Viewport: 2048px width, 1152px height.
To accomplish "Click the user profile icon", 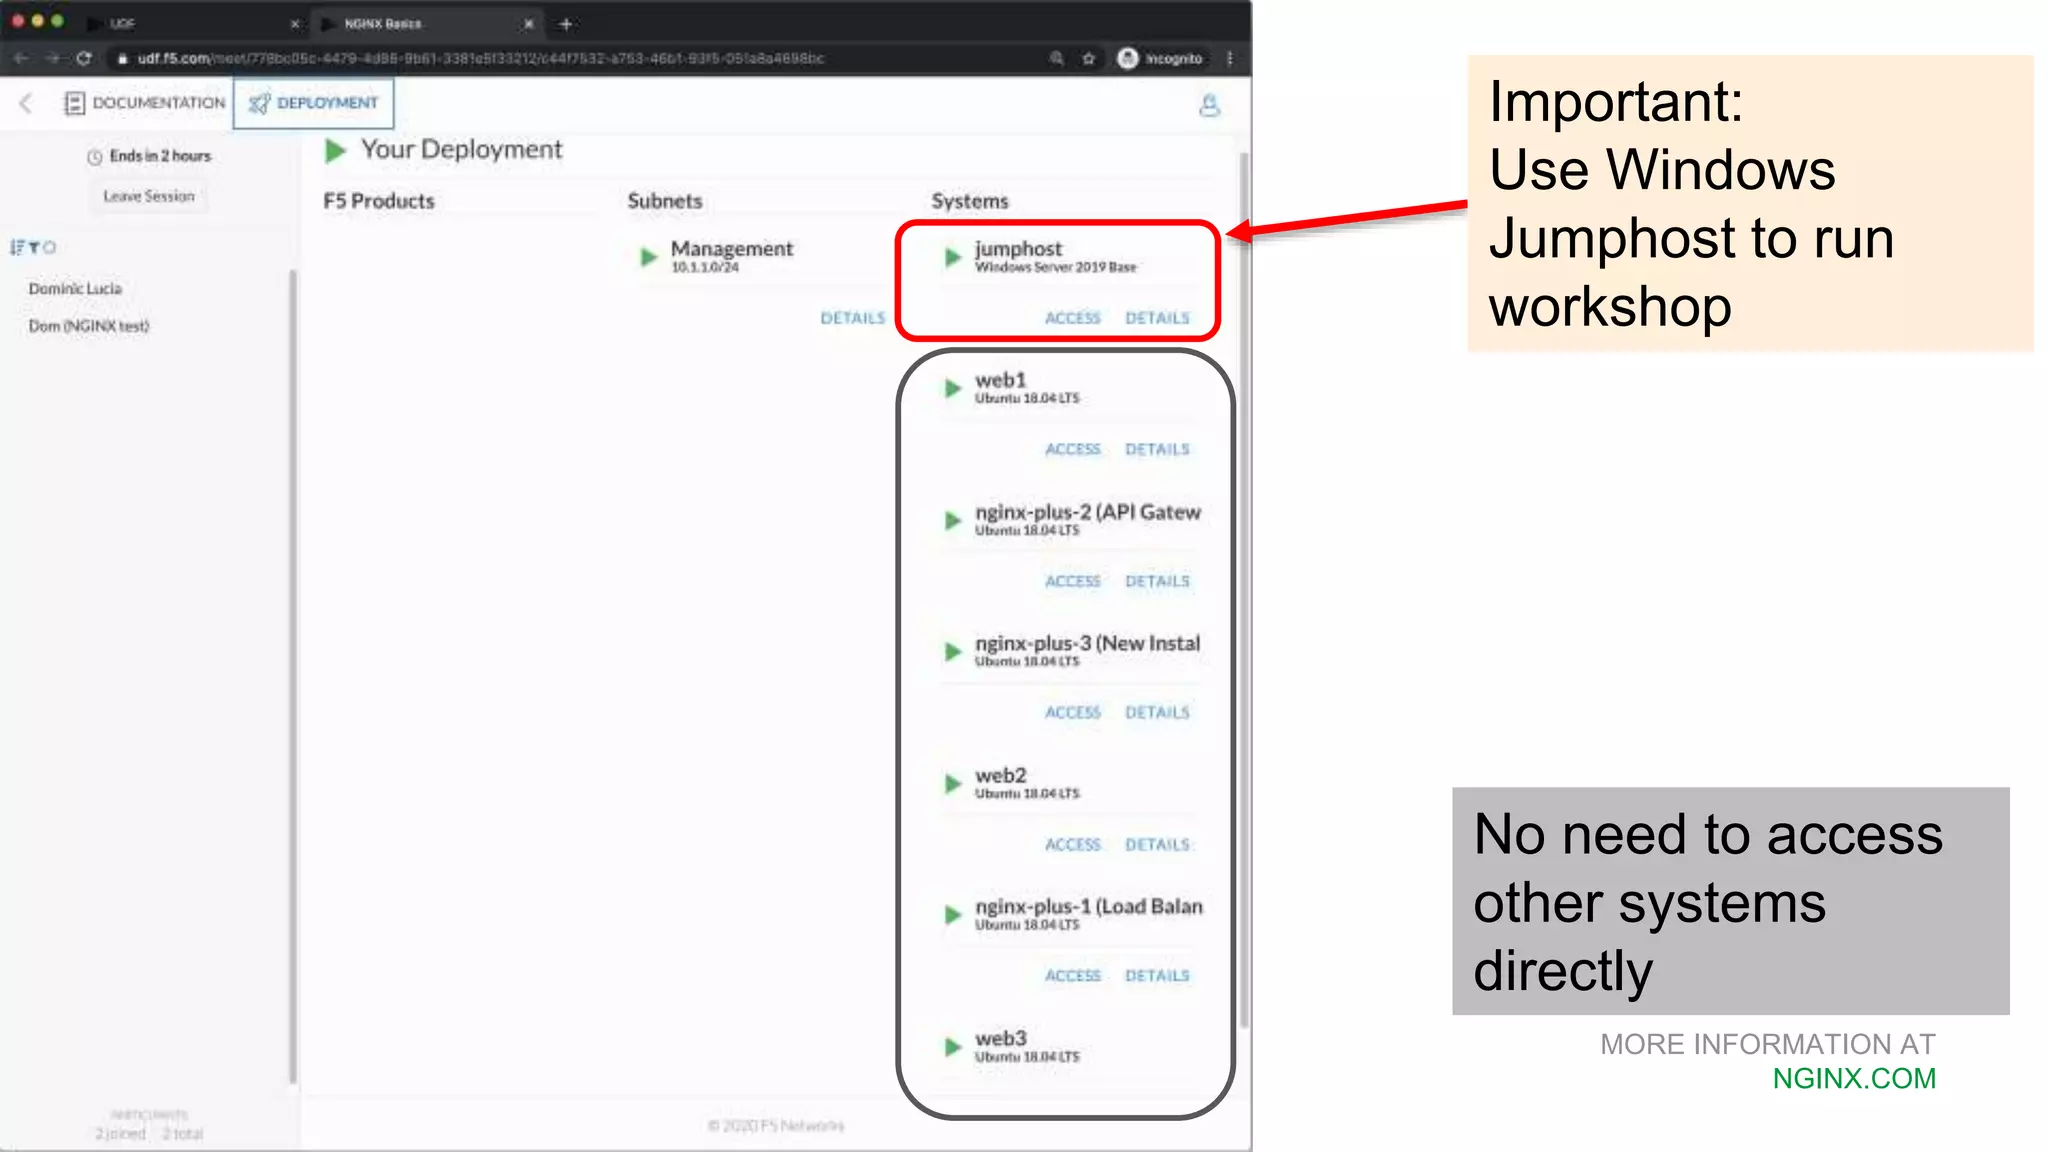I will tap(1209, 105).
